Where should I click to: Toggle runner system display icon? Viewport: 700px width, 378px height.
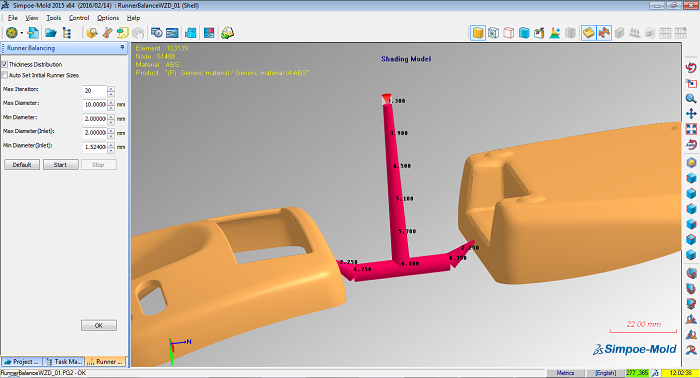(x=604, y=33)
